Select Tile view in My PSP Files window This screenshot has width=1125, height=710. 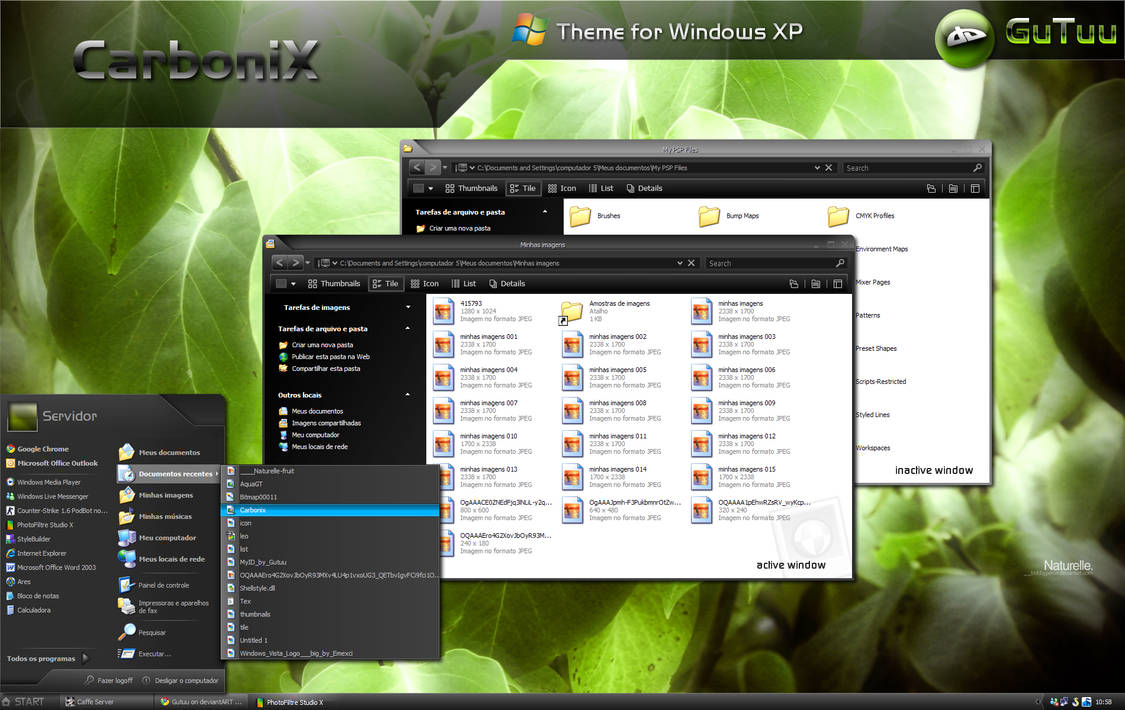tap(522, 189)
